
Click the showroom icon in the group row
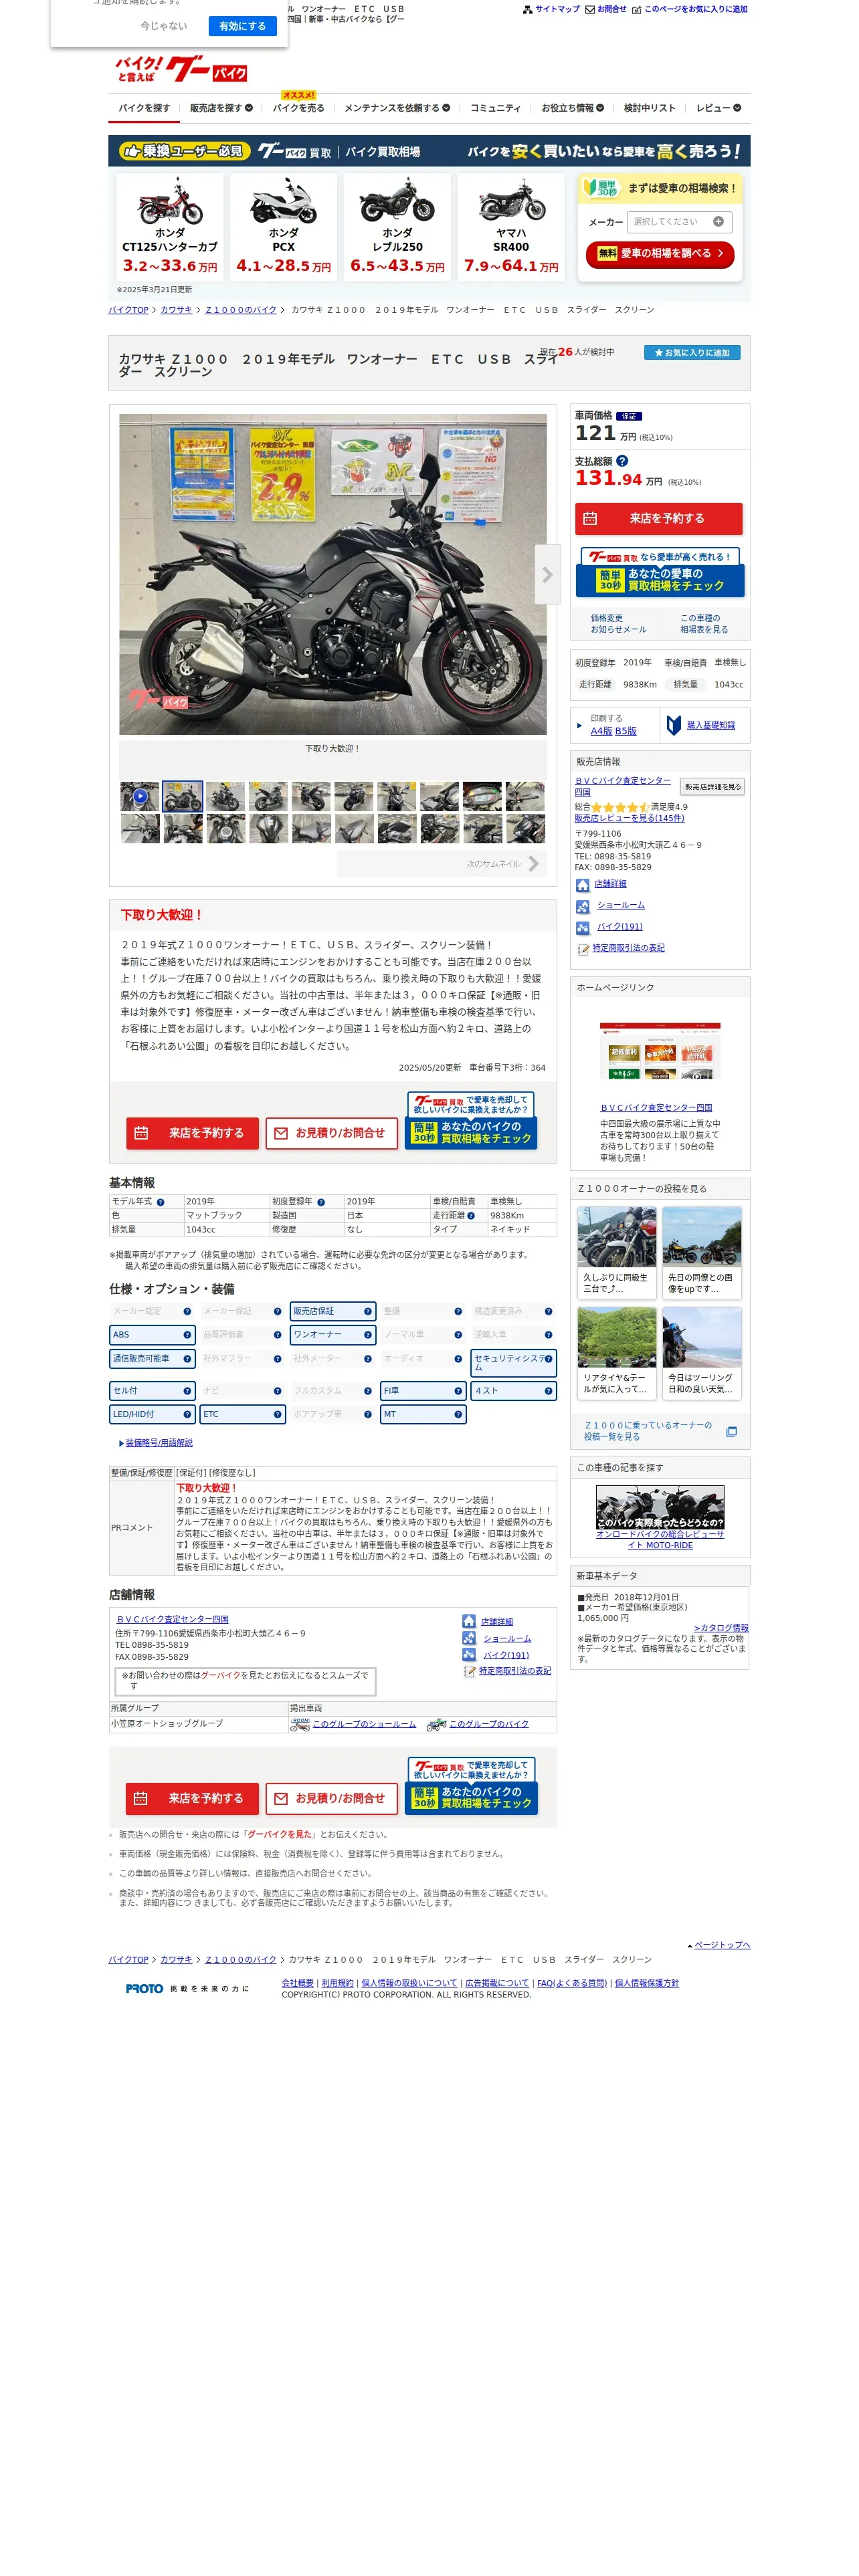click(x=300, y=1725)
